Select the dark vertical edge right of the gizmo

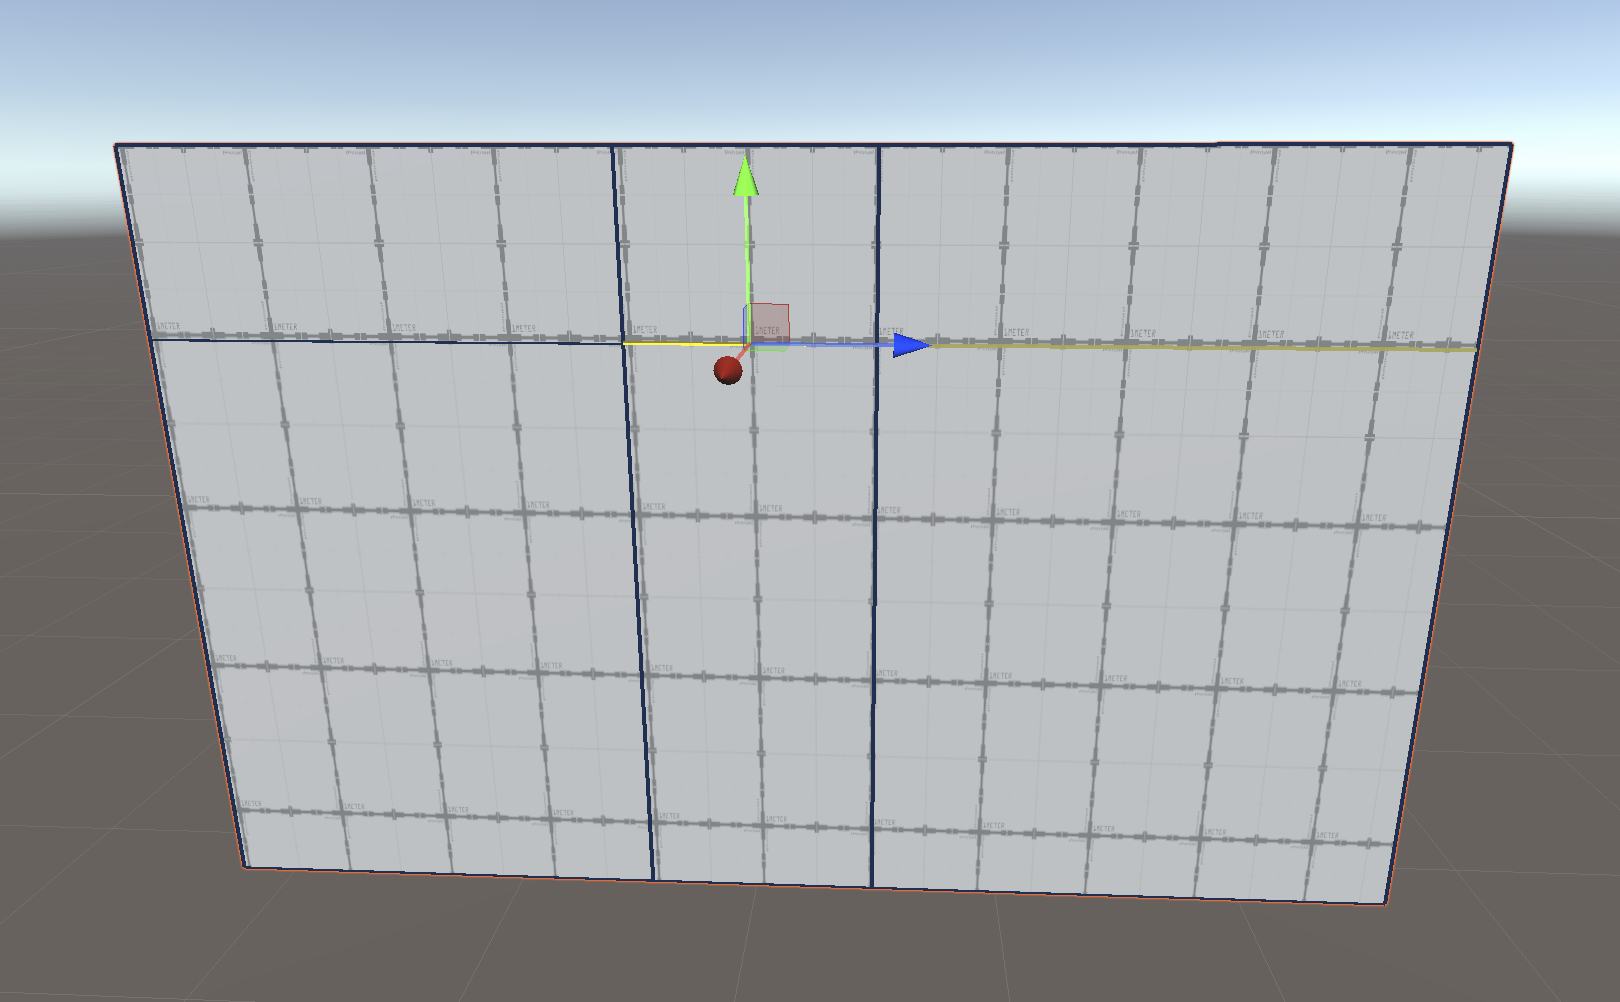(875, 516)
